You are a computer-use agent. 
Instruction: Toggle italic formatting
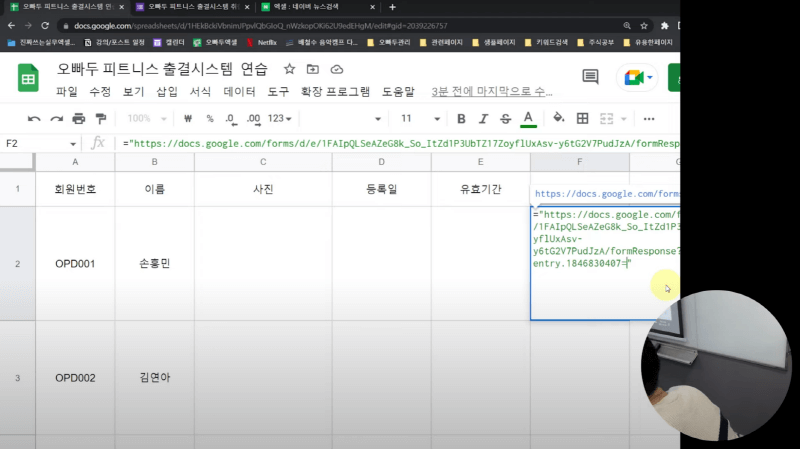pos(483,119)
